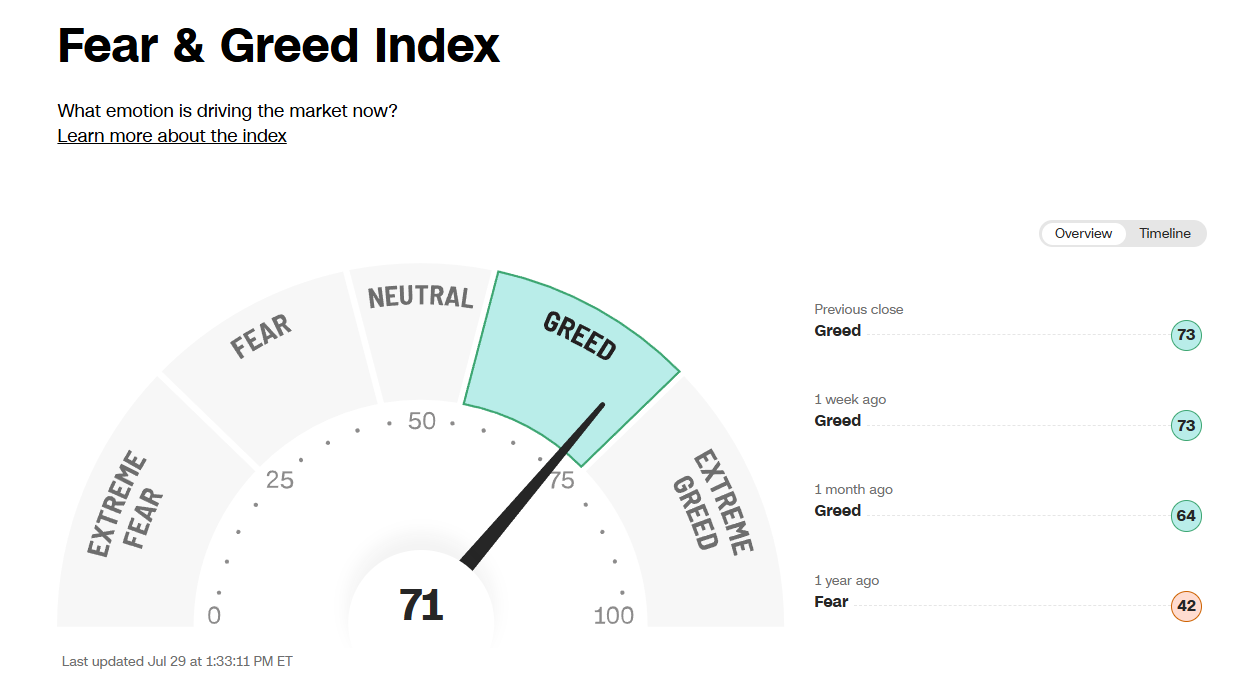Click the current index value 71
This screenshot has height=697, width=1250.
421,605
